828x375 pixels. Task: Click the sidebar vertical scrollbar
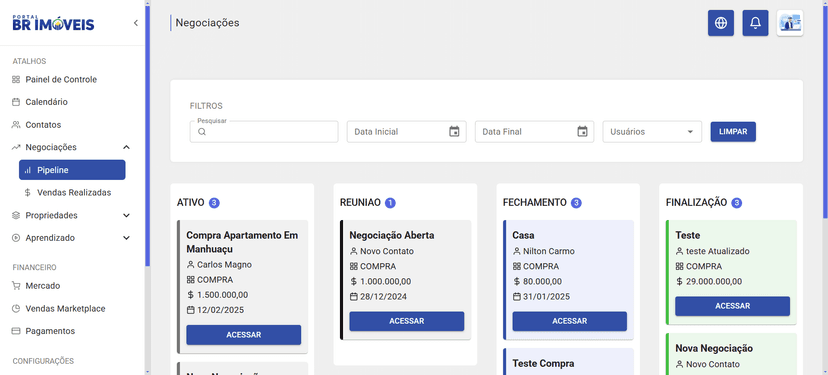click(147, 136)
